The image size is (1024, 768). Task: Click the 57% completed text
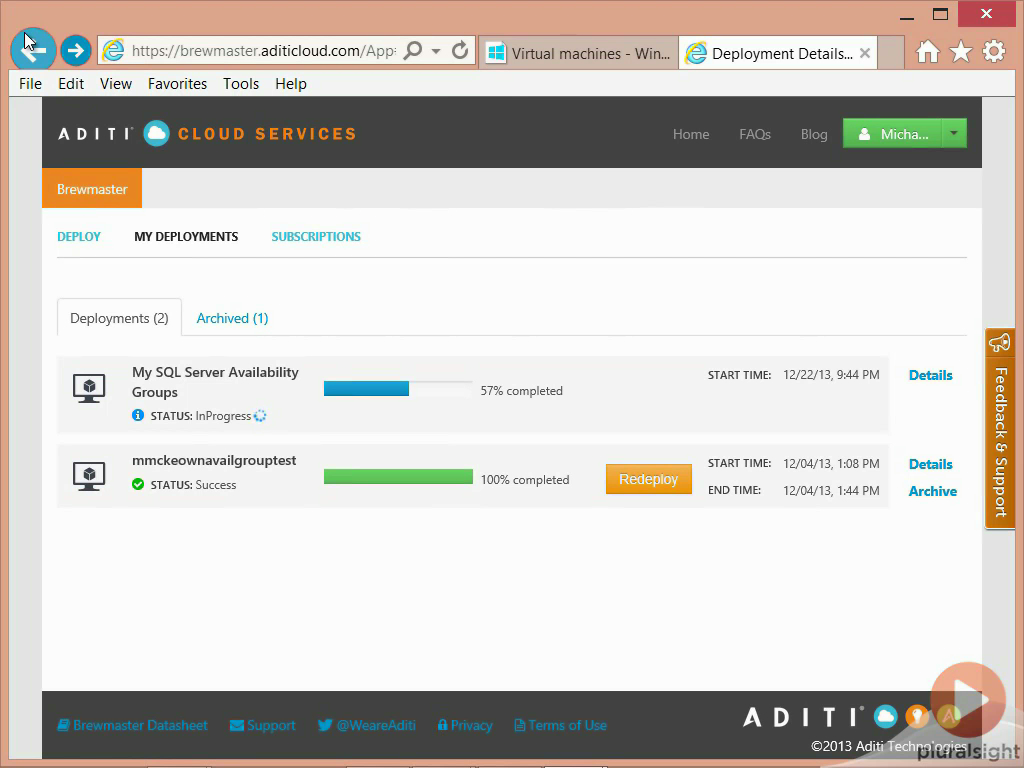(x=521, y=391)
